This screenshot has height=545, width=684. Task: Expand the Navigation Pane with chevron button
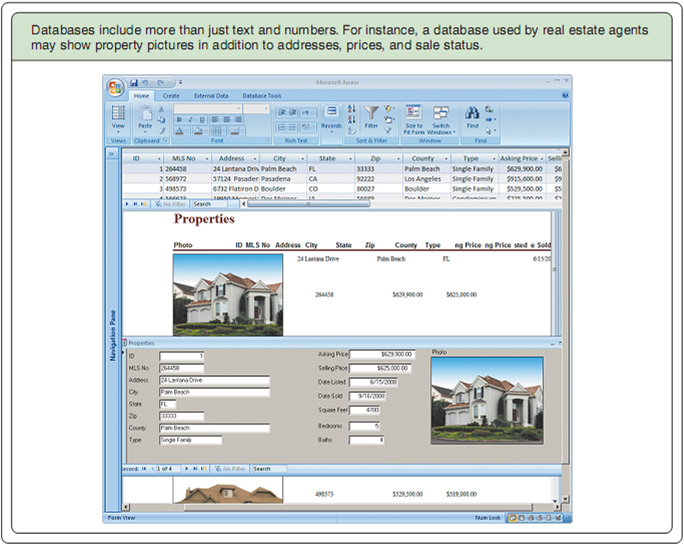click(x=113, y=155)
